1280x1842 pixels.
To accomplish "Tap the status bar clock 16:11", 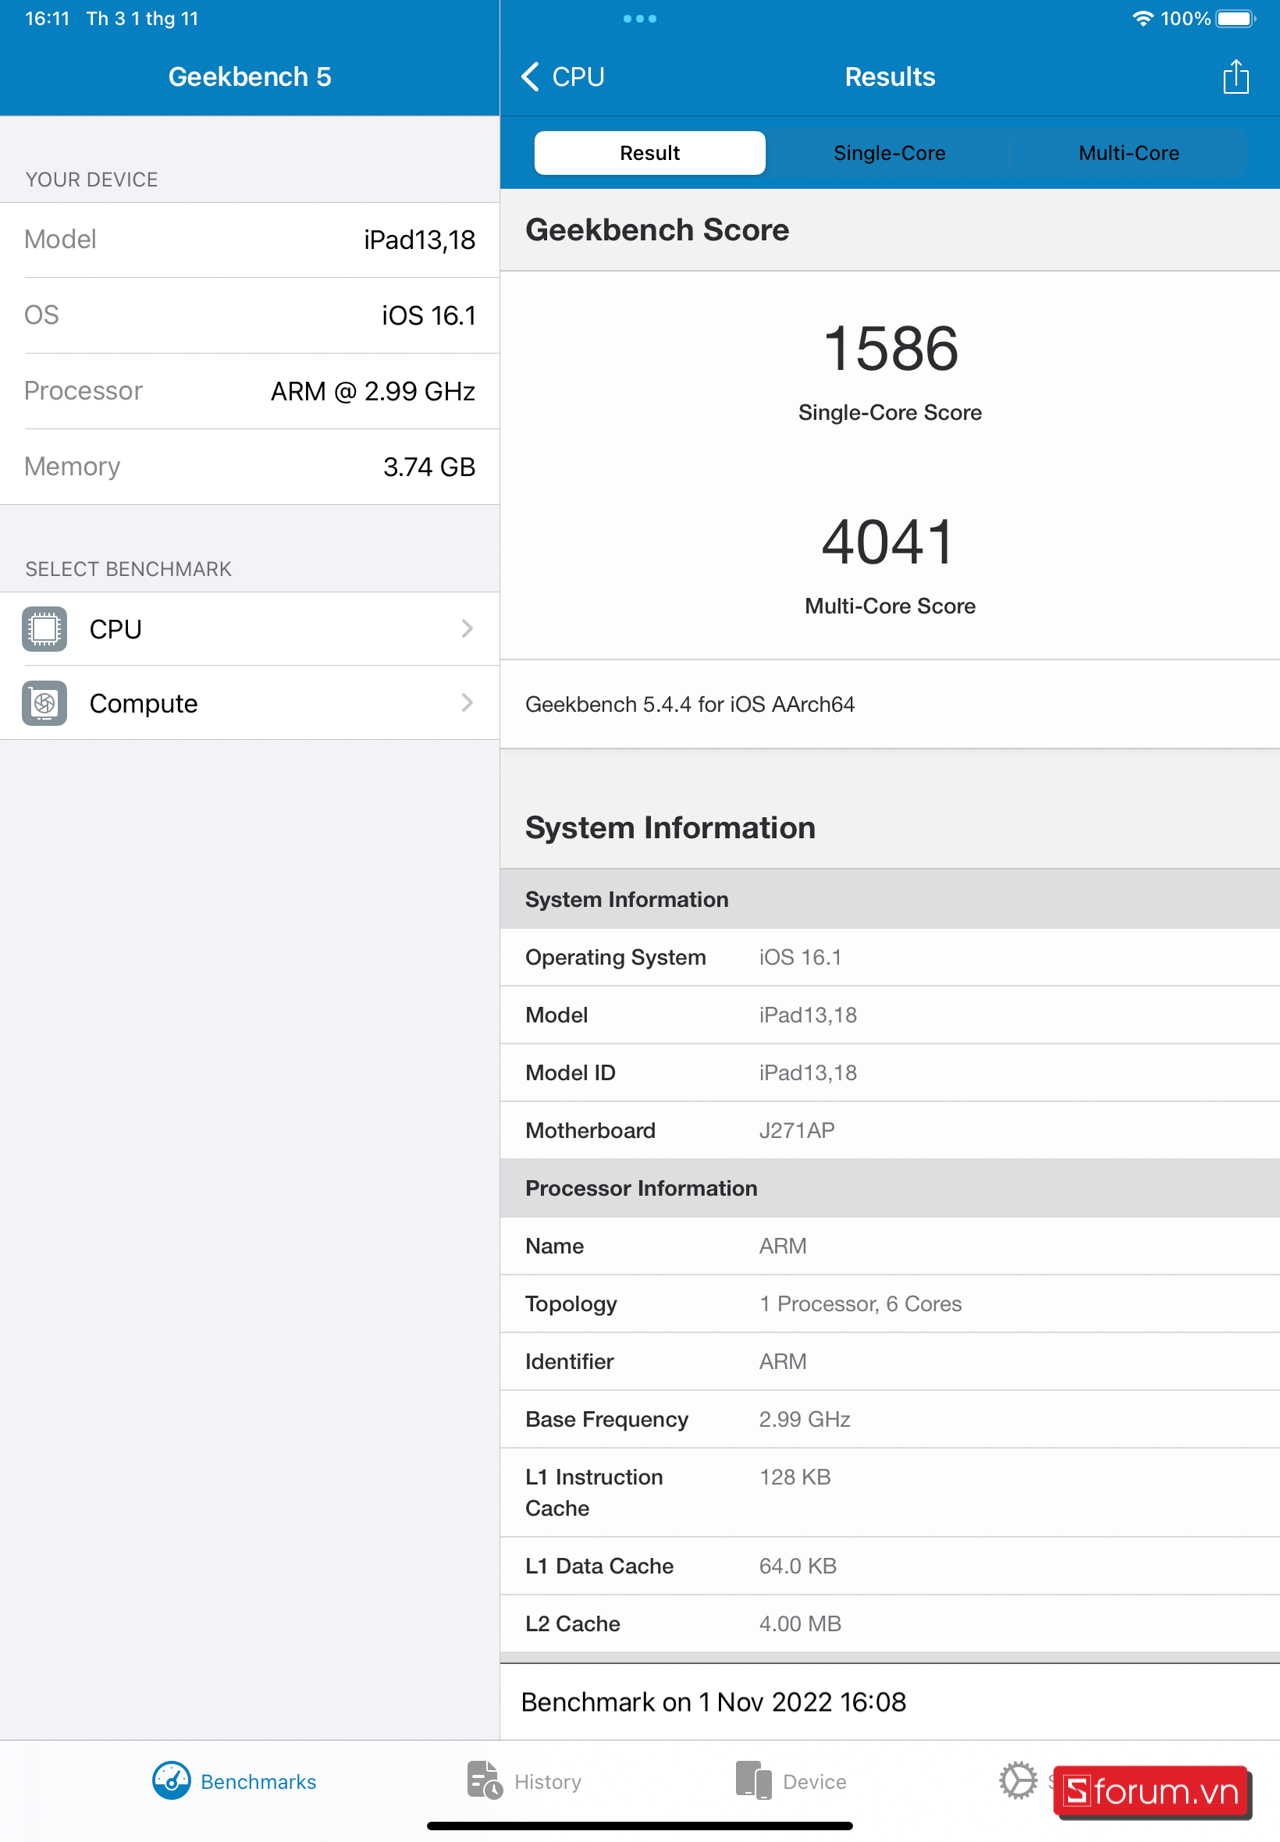I will click(x=47, y=18).
